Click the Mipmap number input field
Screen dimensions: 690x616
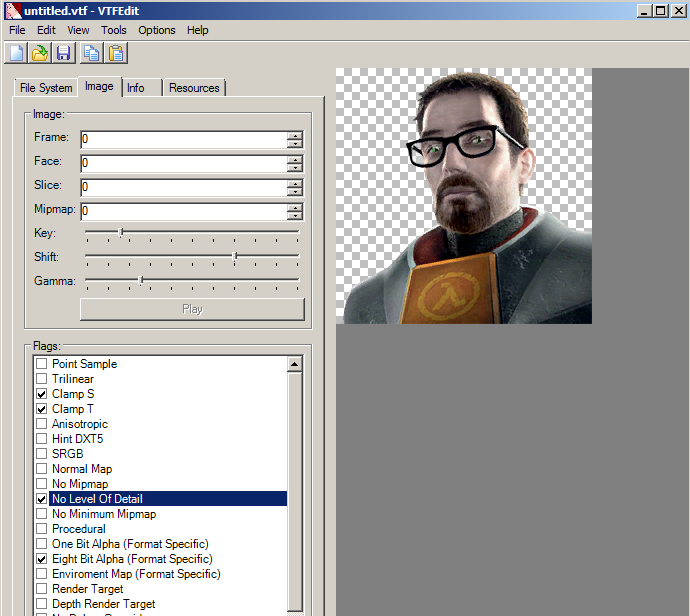coord(184,211)
